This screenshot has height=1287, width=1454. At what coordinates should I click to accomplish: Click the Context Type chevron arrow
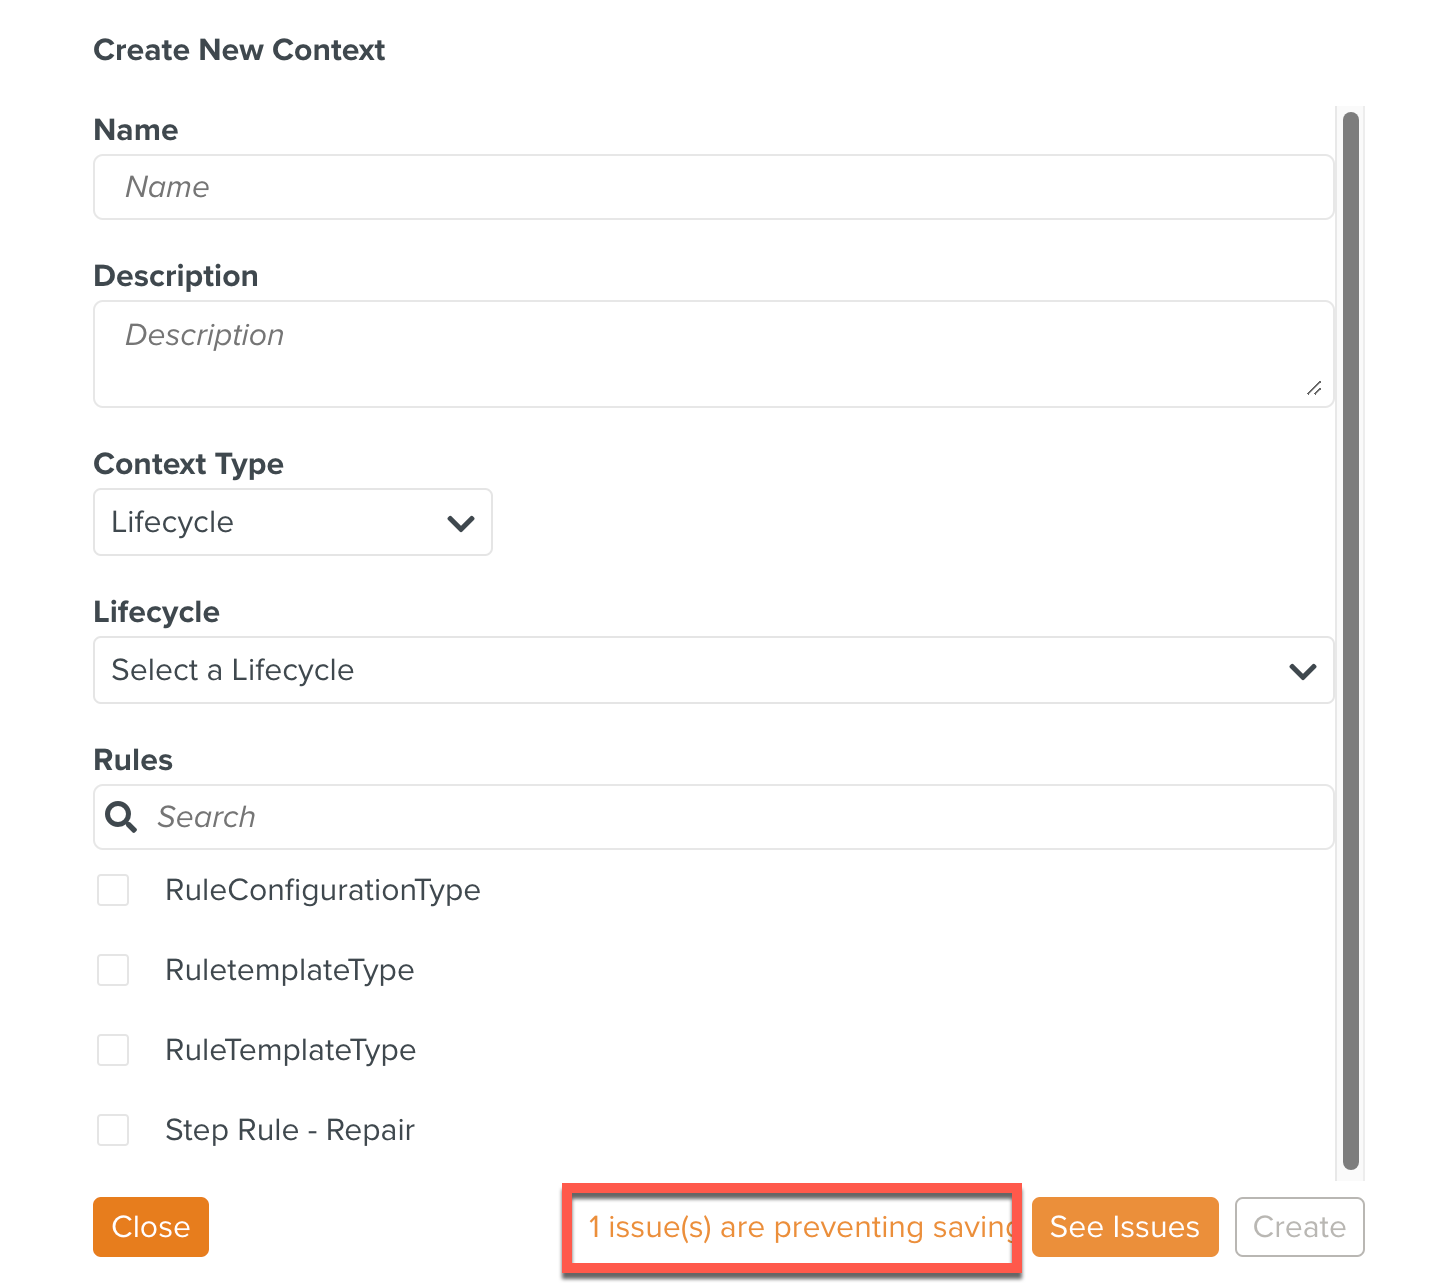click(x=460, y=523)
